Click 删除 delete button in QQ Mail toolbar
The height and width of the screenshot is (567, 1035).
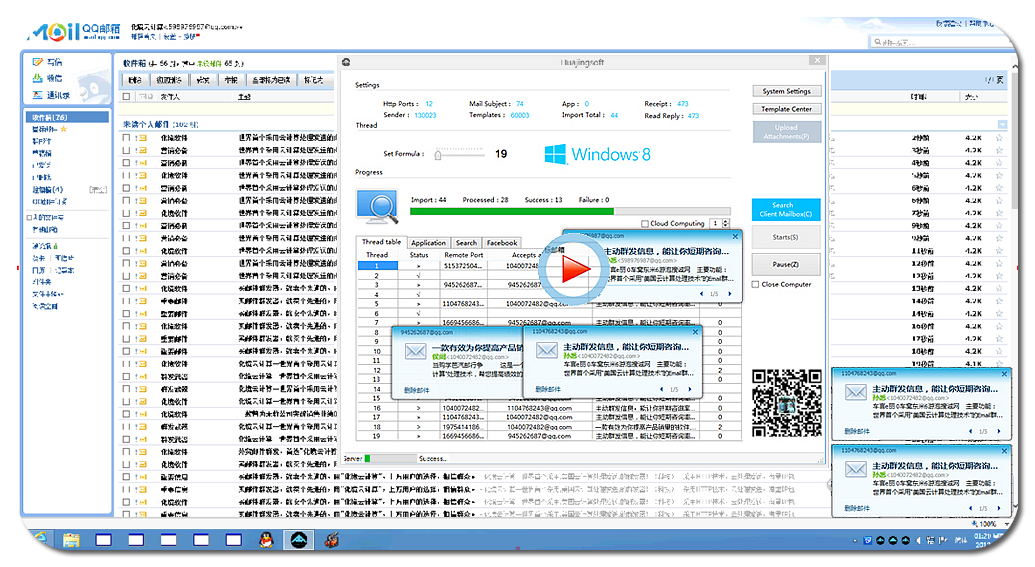(x=135, y=80)
